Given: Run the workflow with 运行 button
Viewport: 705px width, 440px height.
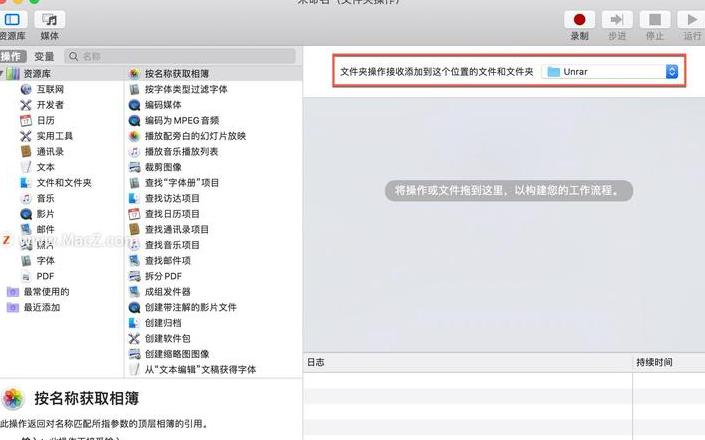Looking at the screenshot, I should (692, 20).
